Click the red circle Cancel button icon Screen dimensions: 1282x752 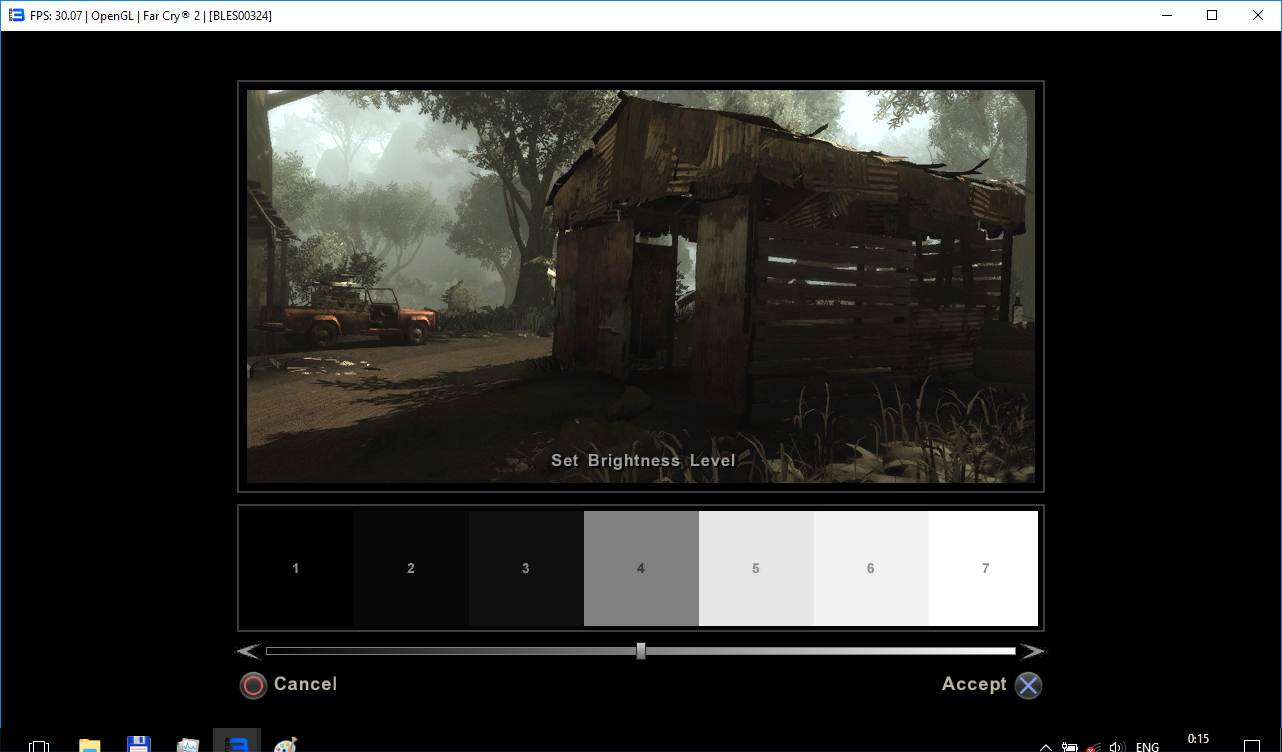pos(253,685)
